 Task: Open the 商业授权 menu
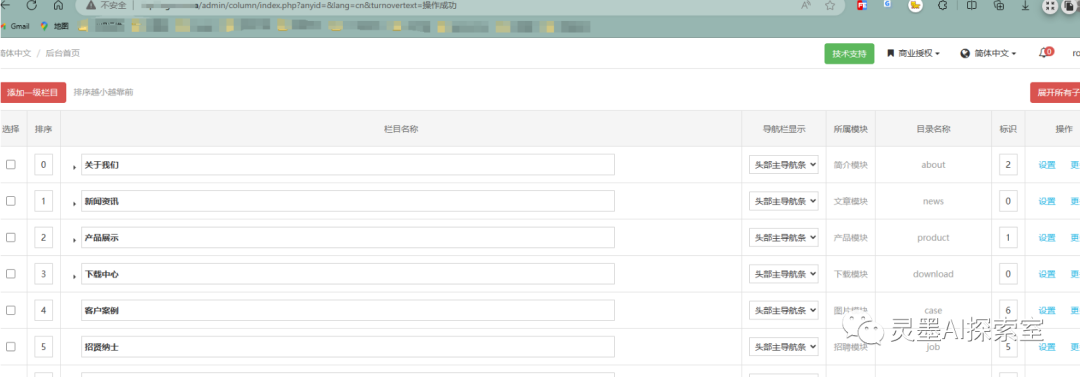[913, 53]
